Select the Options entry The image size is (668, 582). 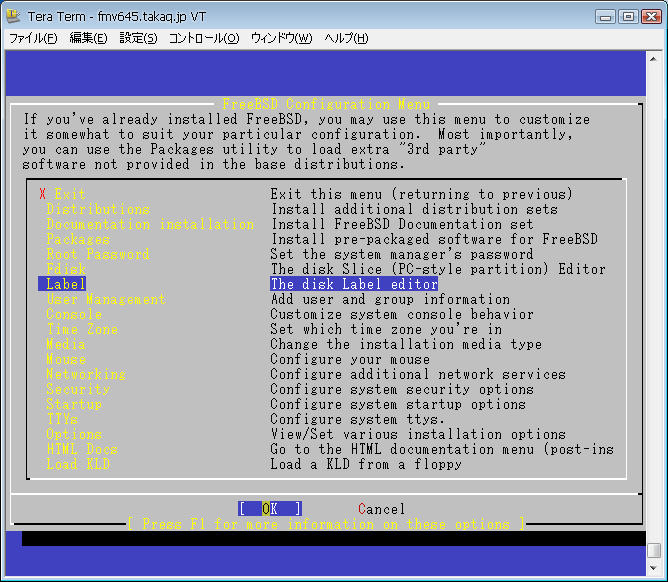tap(74, 434)
